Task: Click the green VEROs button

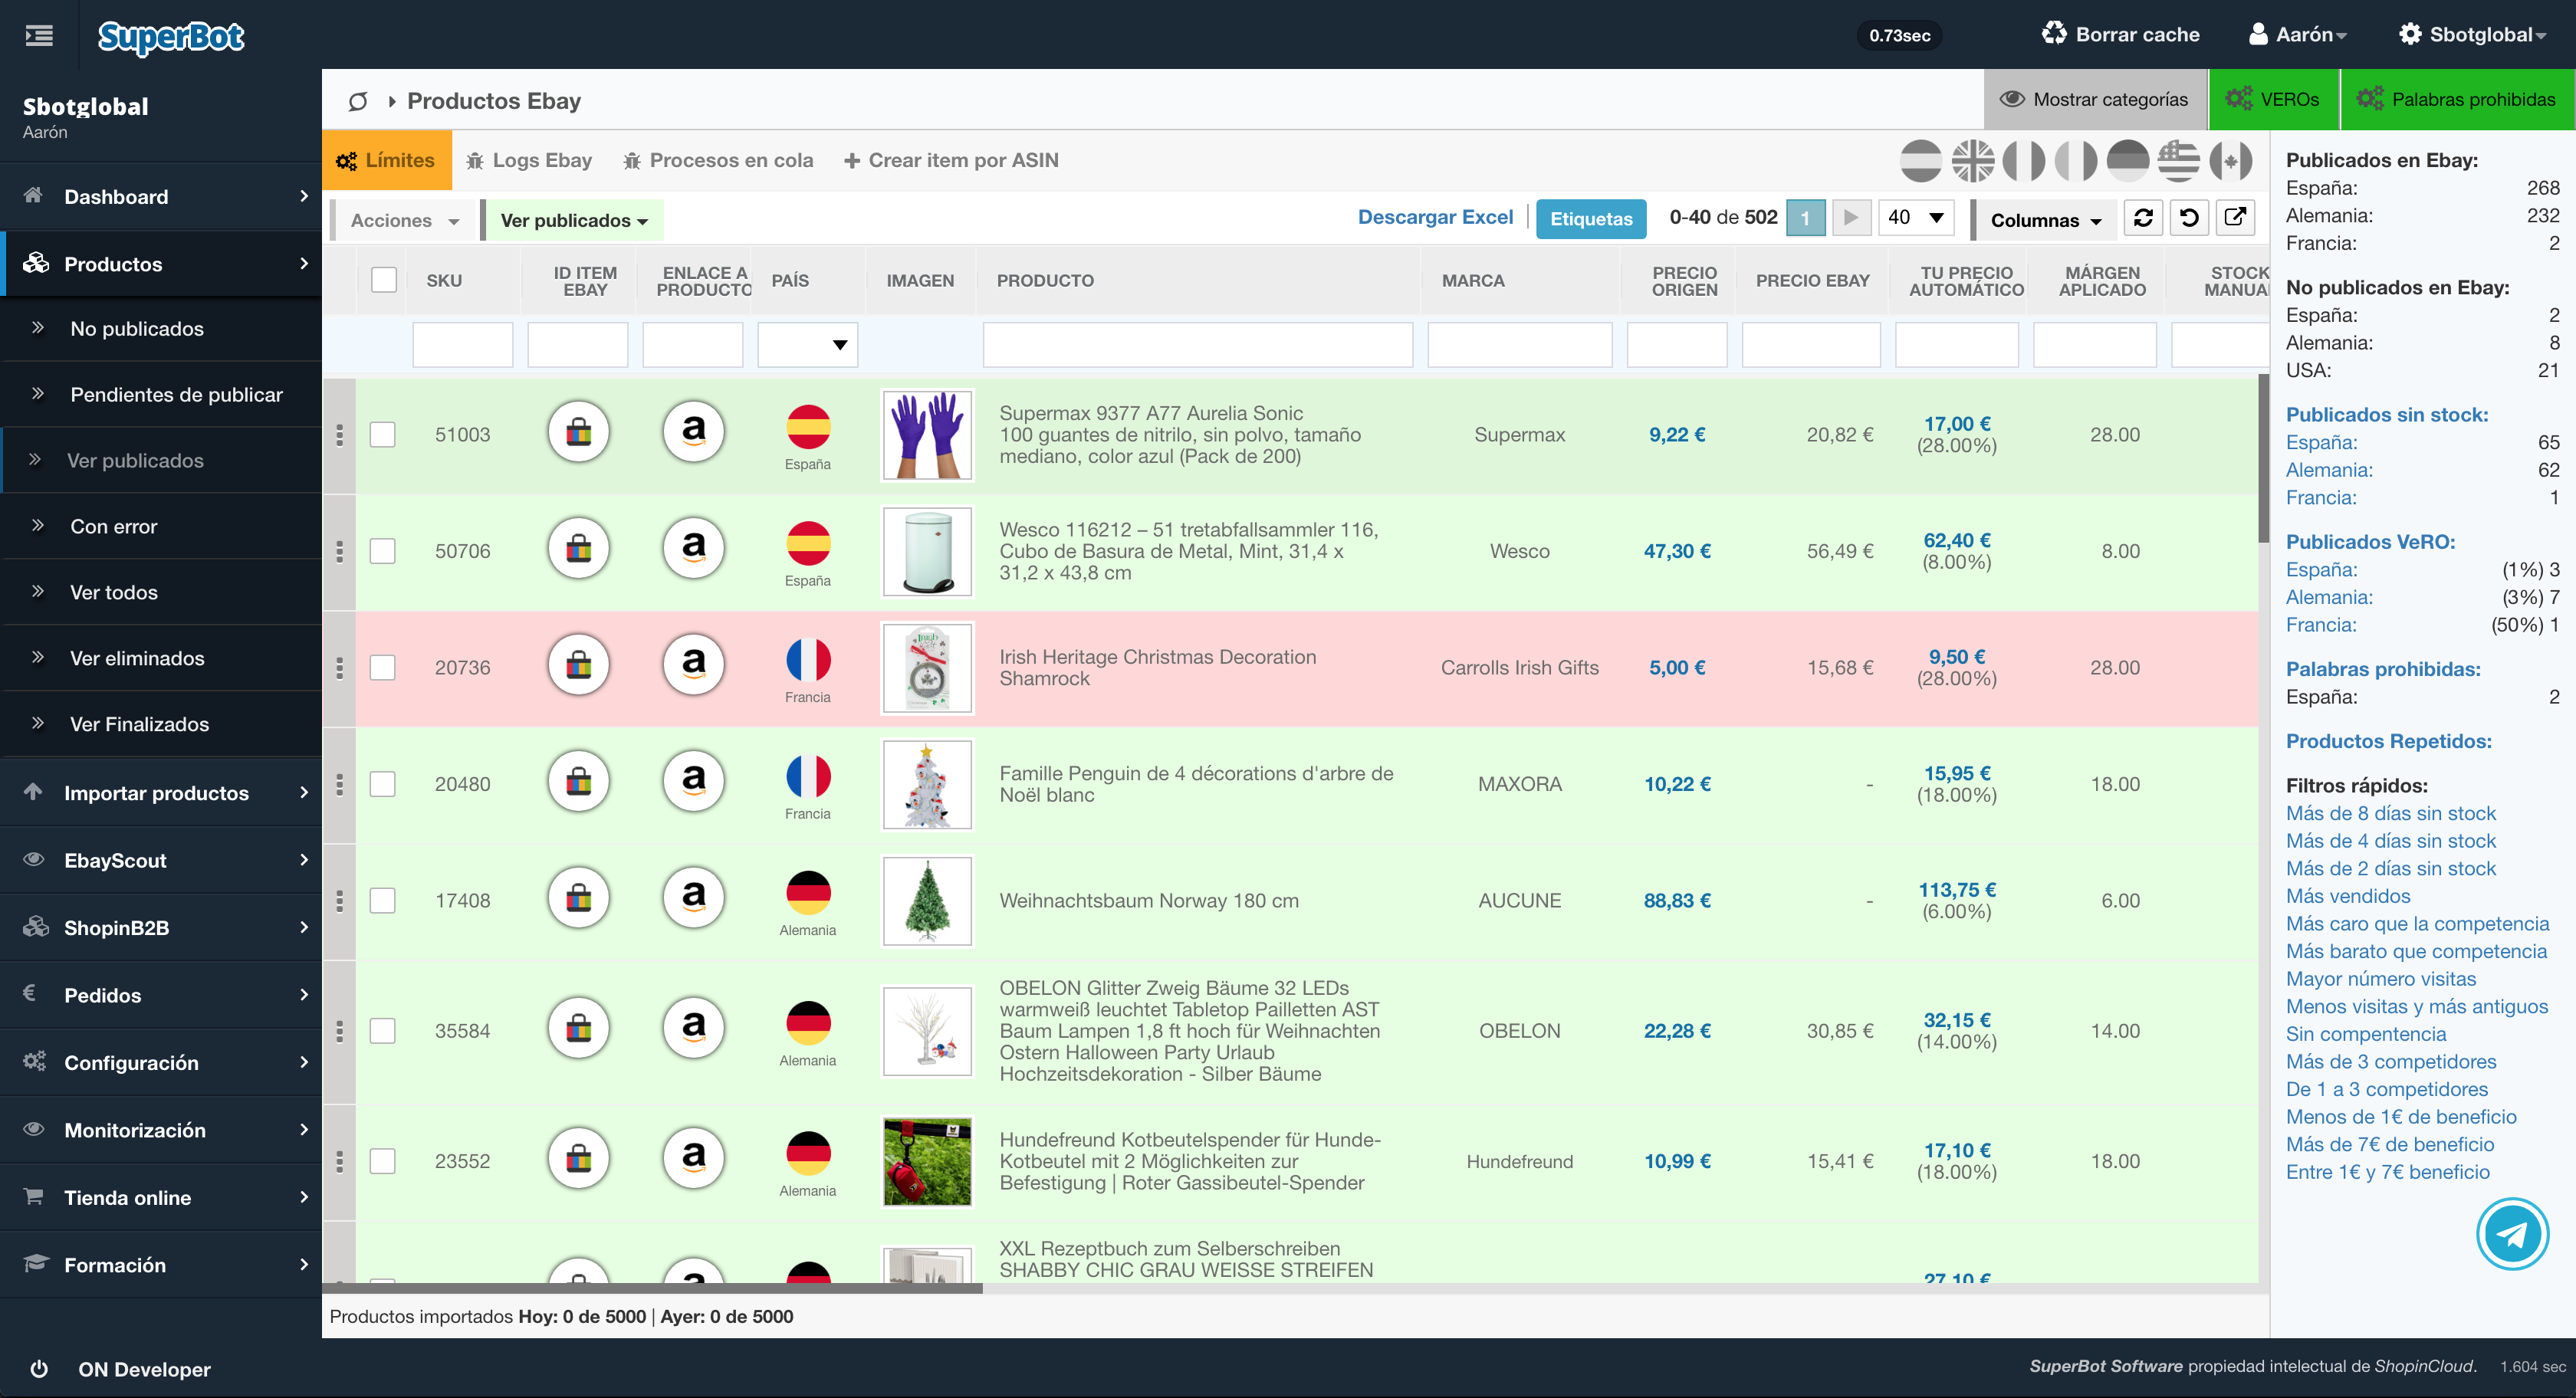Action: (2274, 99)
